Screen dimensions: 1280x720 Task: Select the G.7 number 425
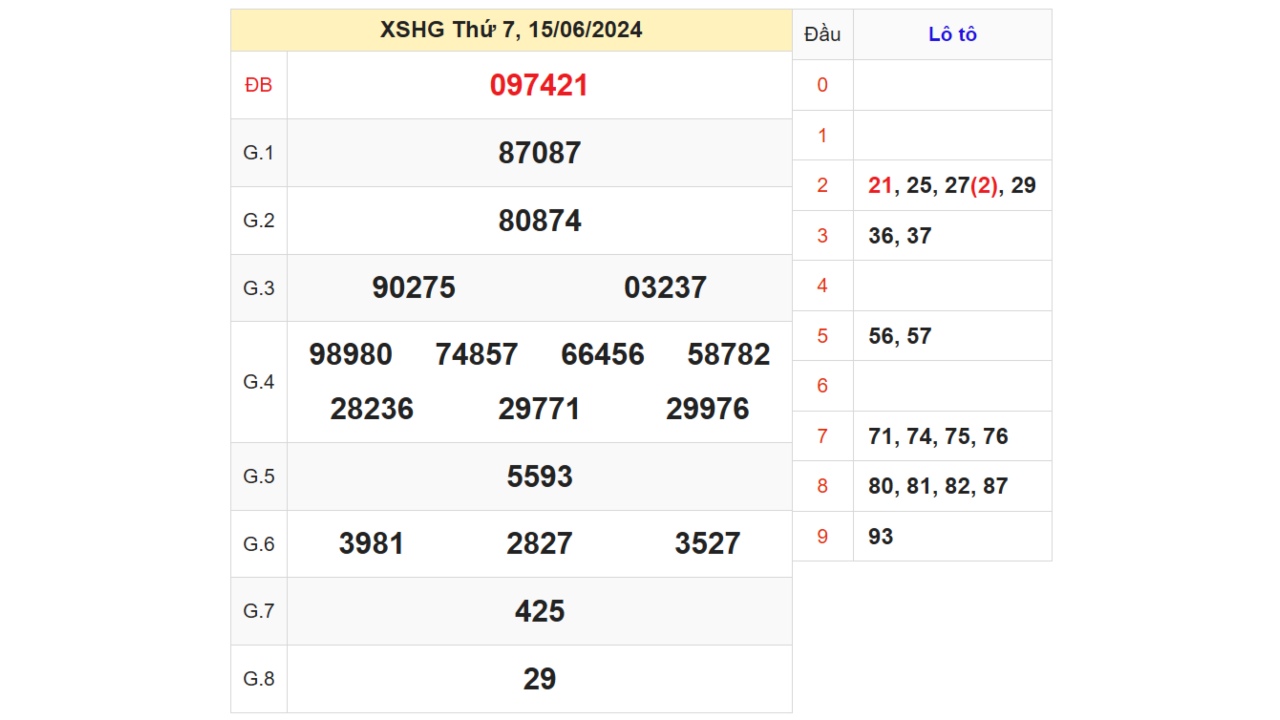point(539,611)
